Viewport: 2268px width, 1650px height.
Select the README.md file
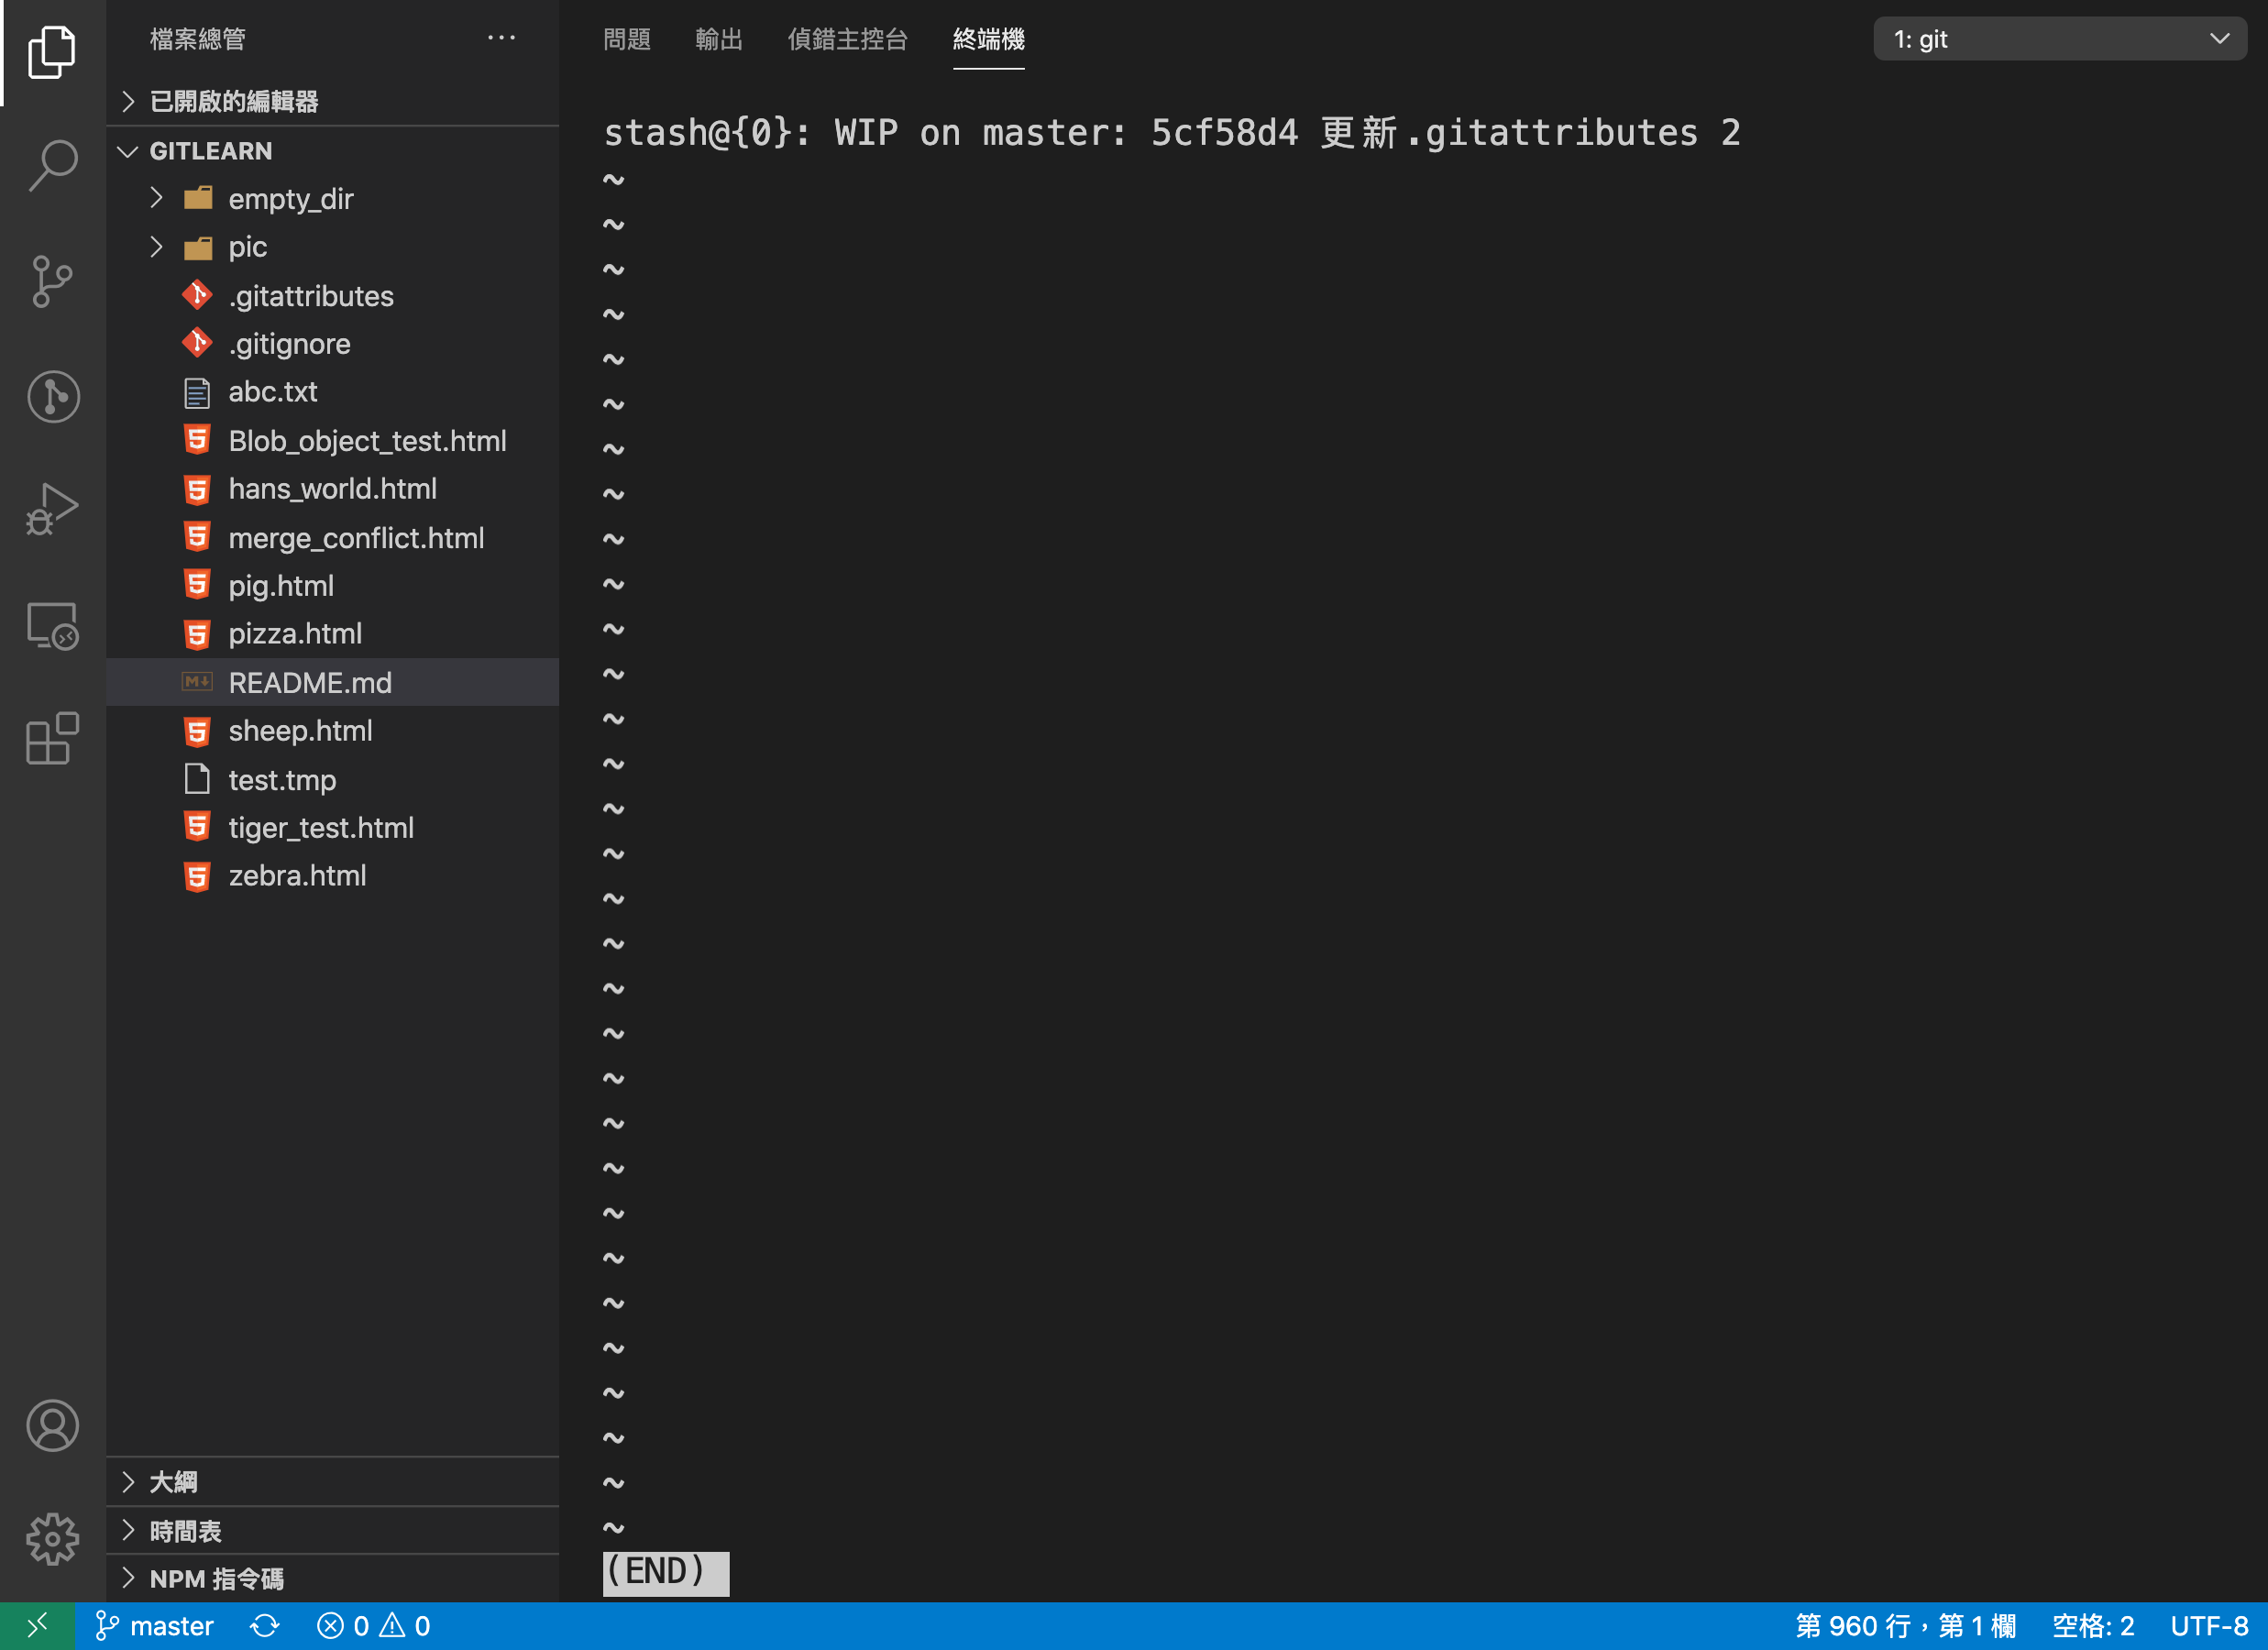click(332, 682)
